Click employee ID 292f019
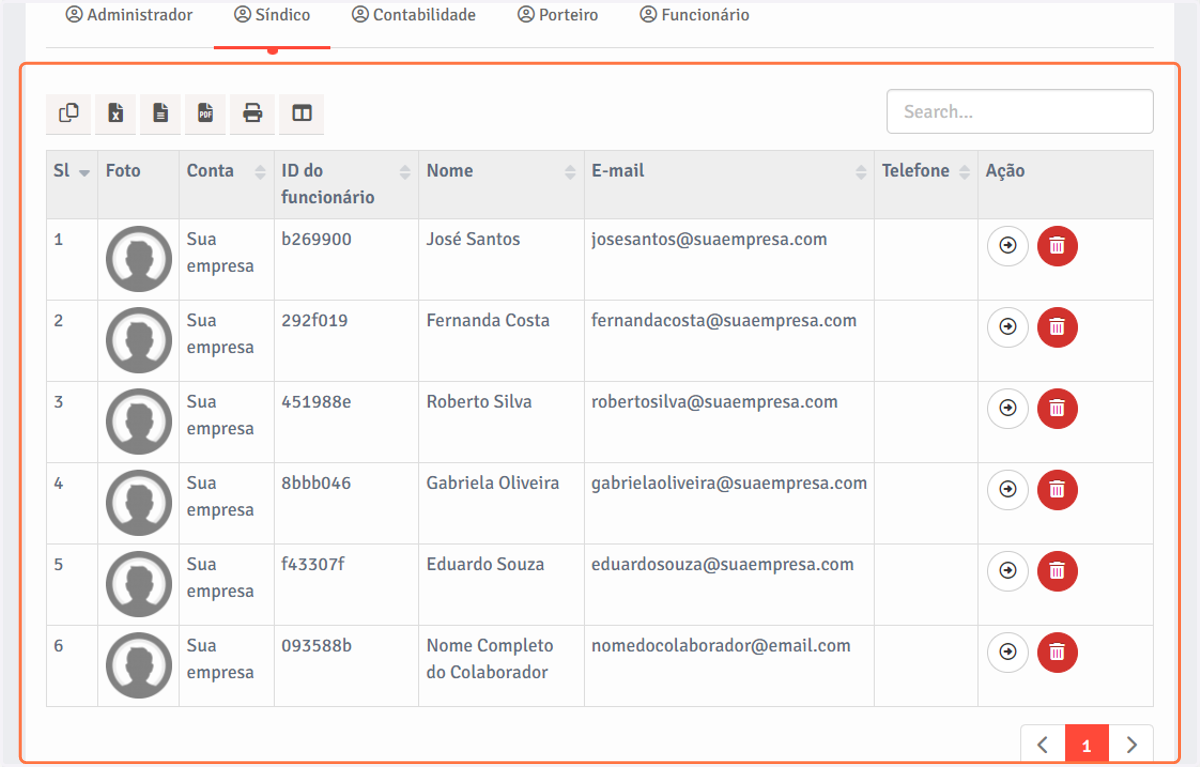This screenshot has width=1200, height=767. coord(314,321)
